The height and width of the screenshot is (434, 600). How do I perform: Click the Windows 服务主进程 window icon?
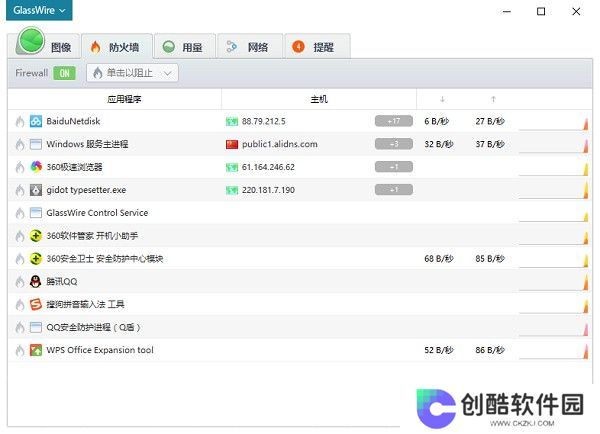(36, 144)
